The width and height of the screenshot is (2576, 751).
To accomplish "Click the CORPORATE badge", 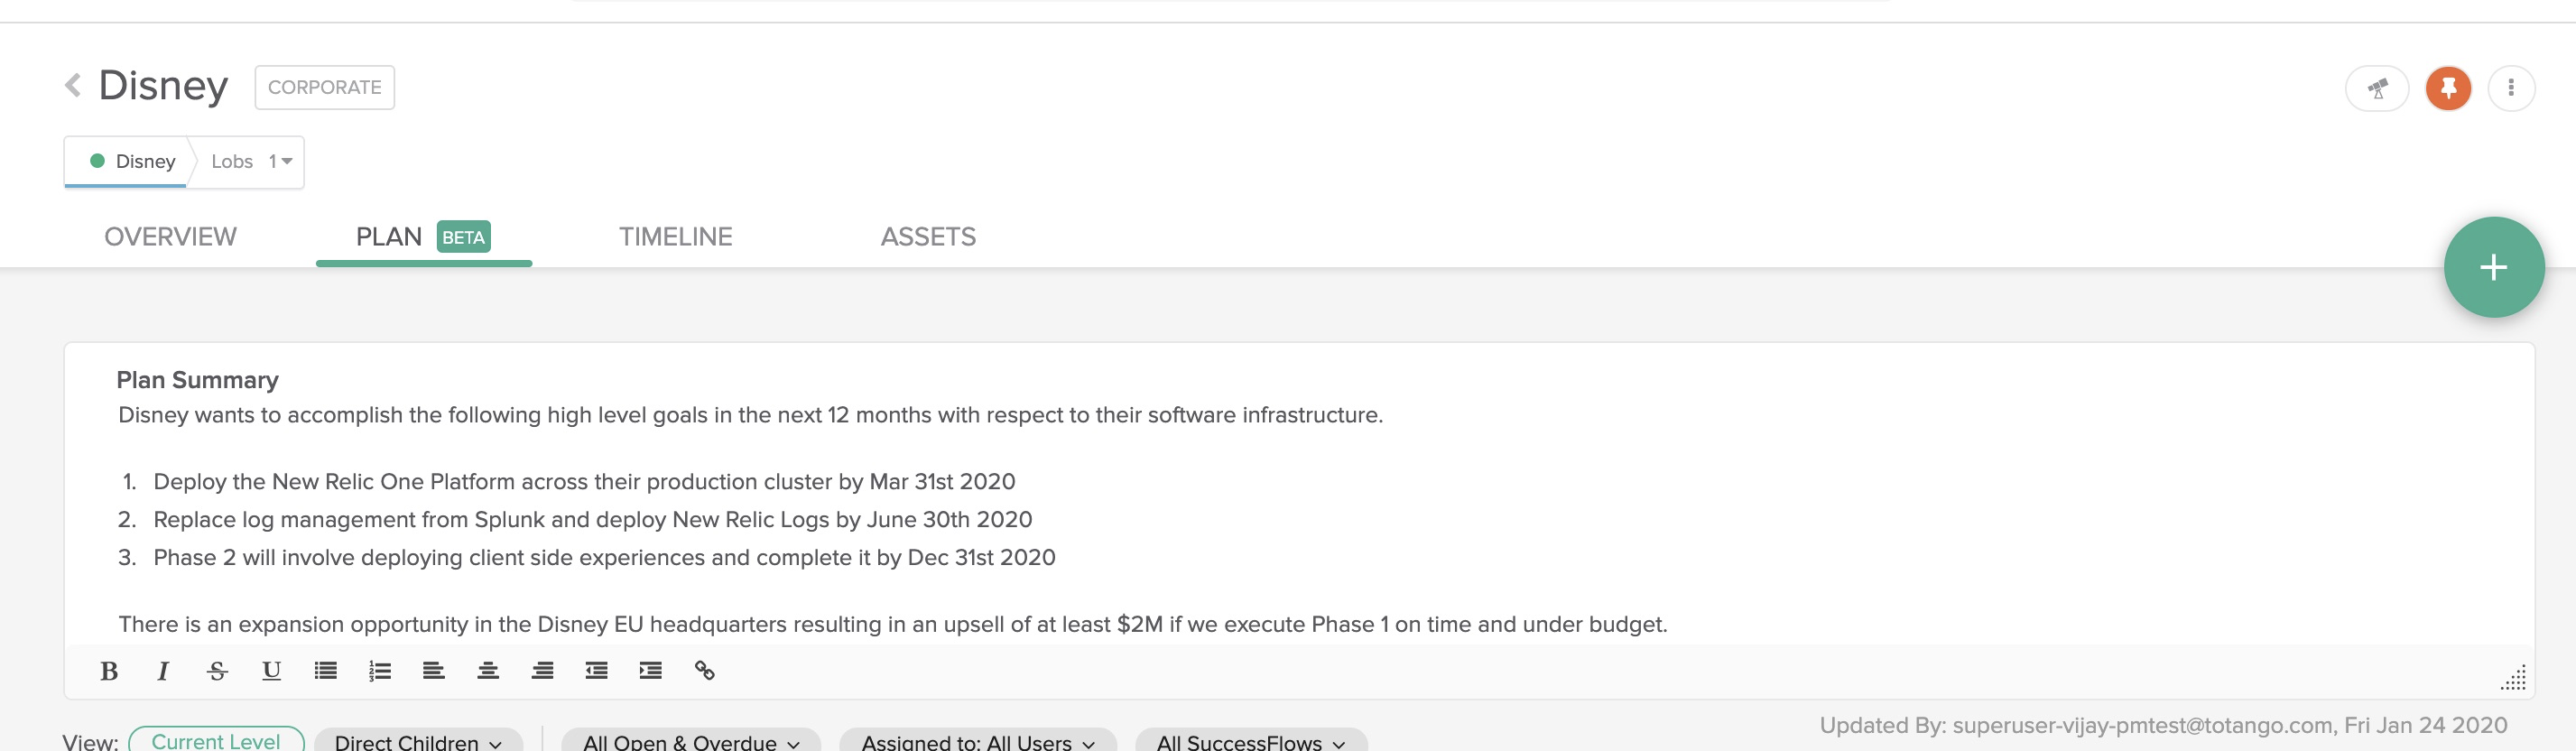I will click(324, 87).
